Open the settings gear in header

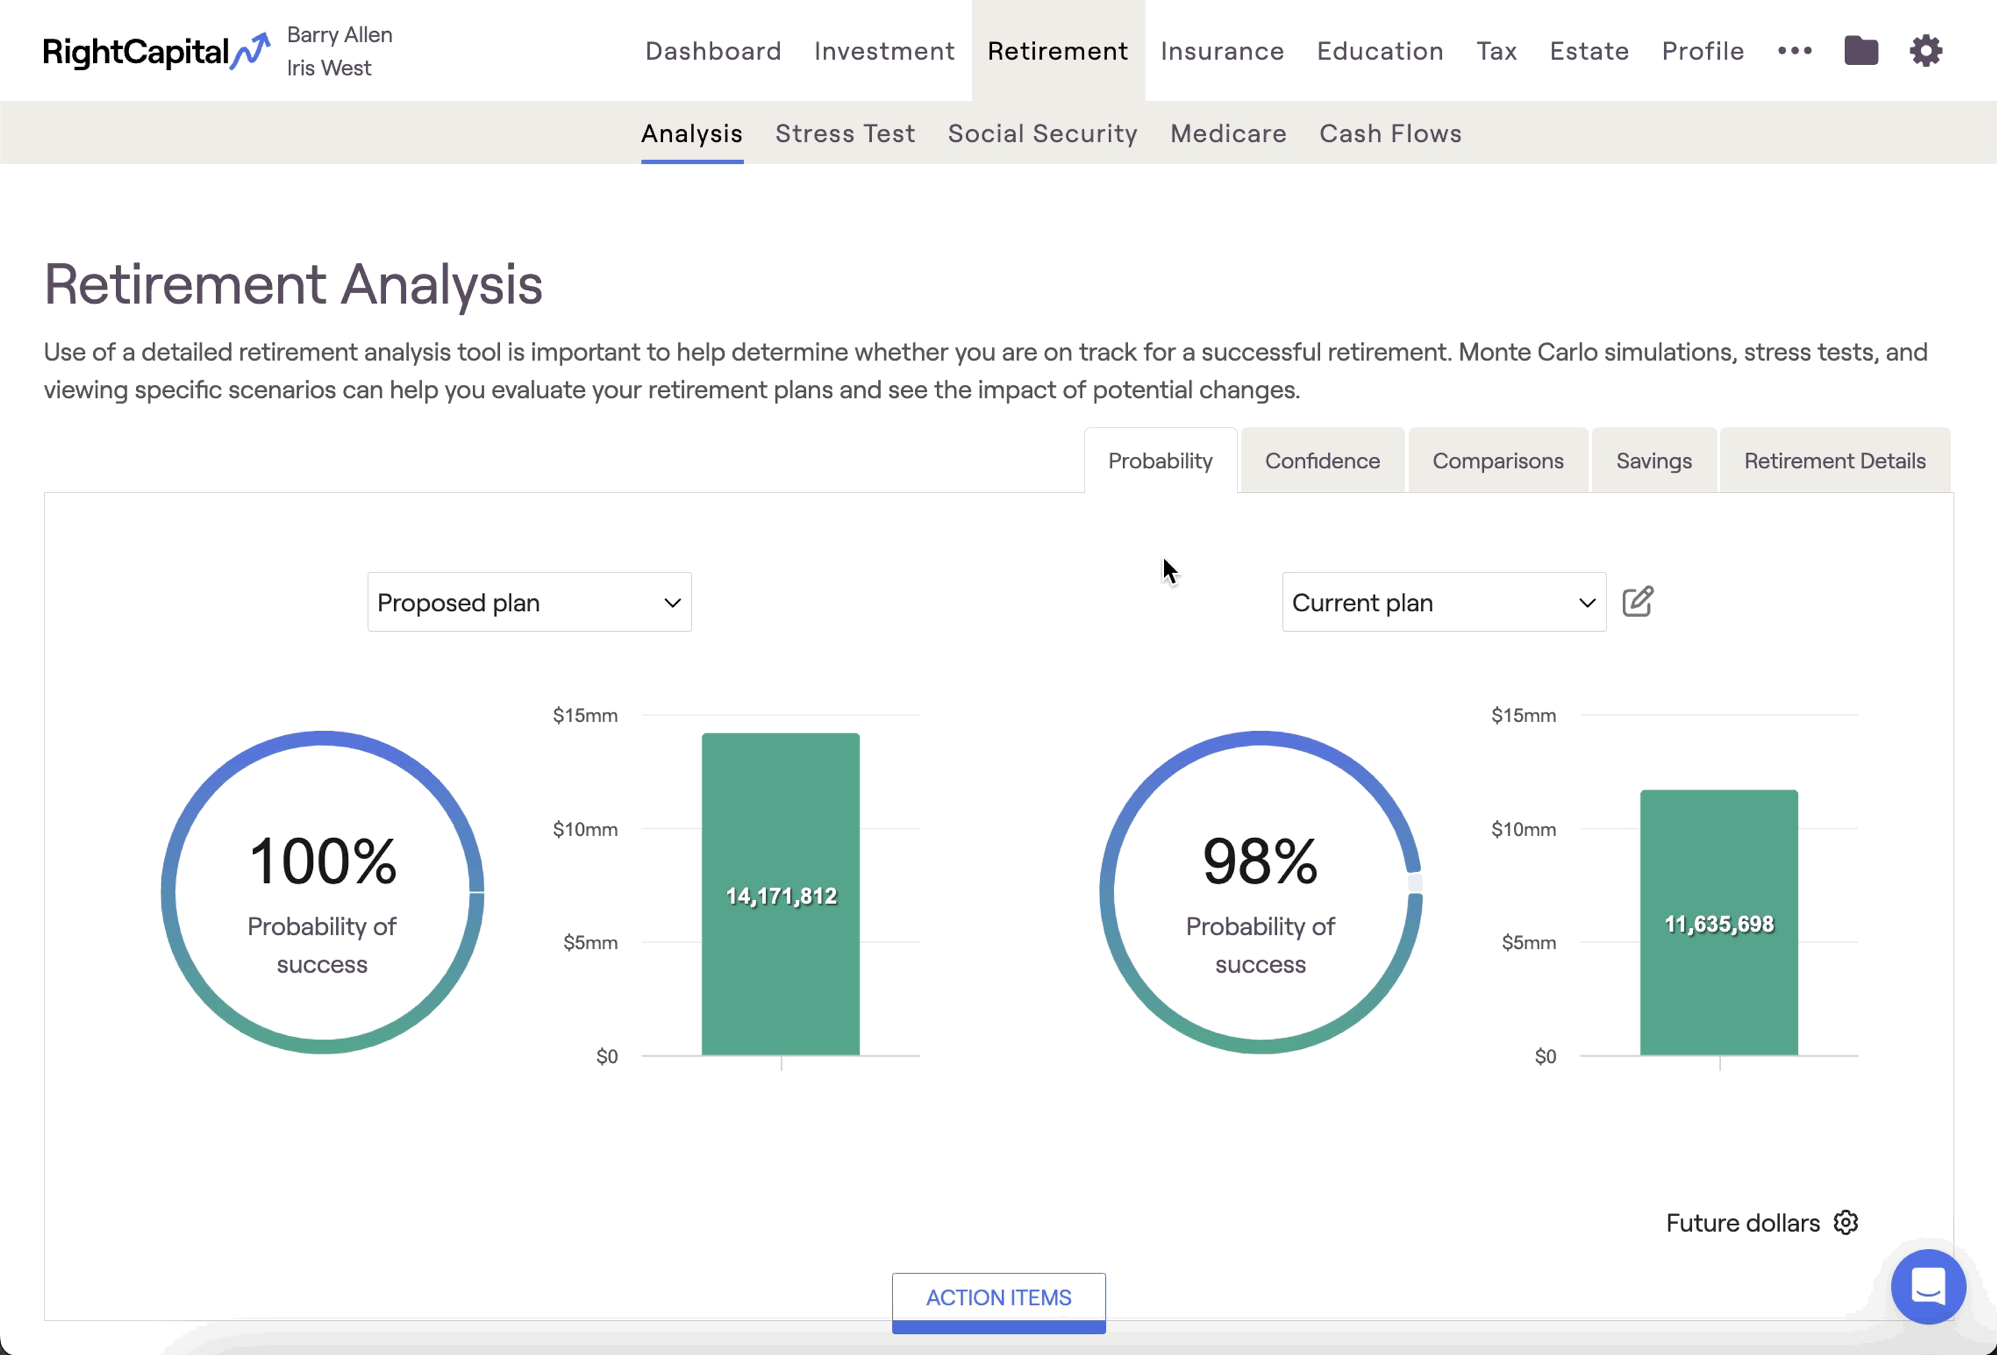(x=1925, y=50)
